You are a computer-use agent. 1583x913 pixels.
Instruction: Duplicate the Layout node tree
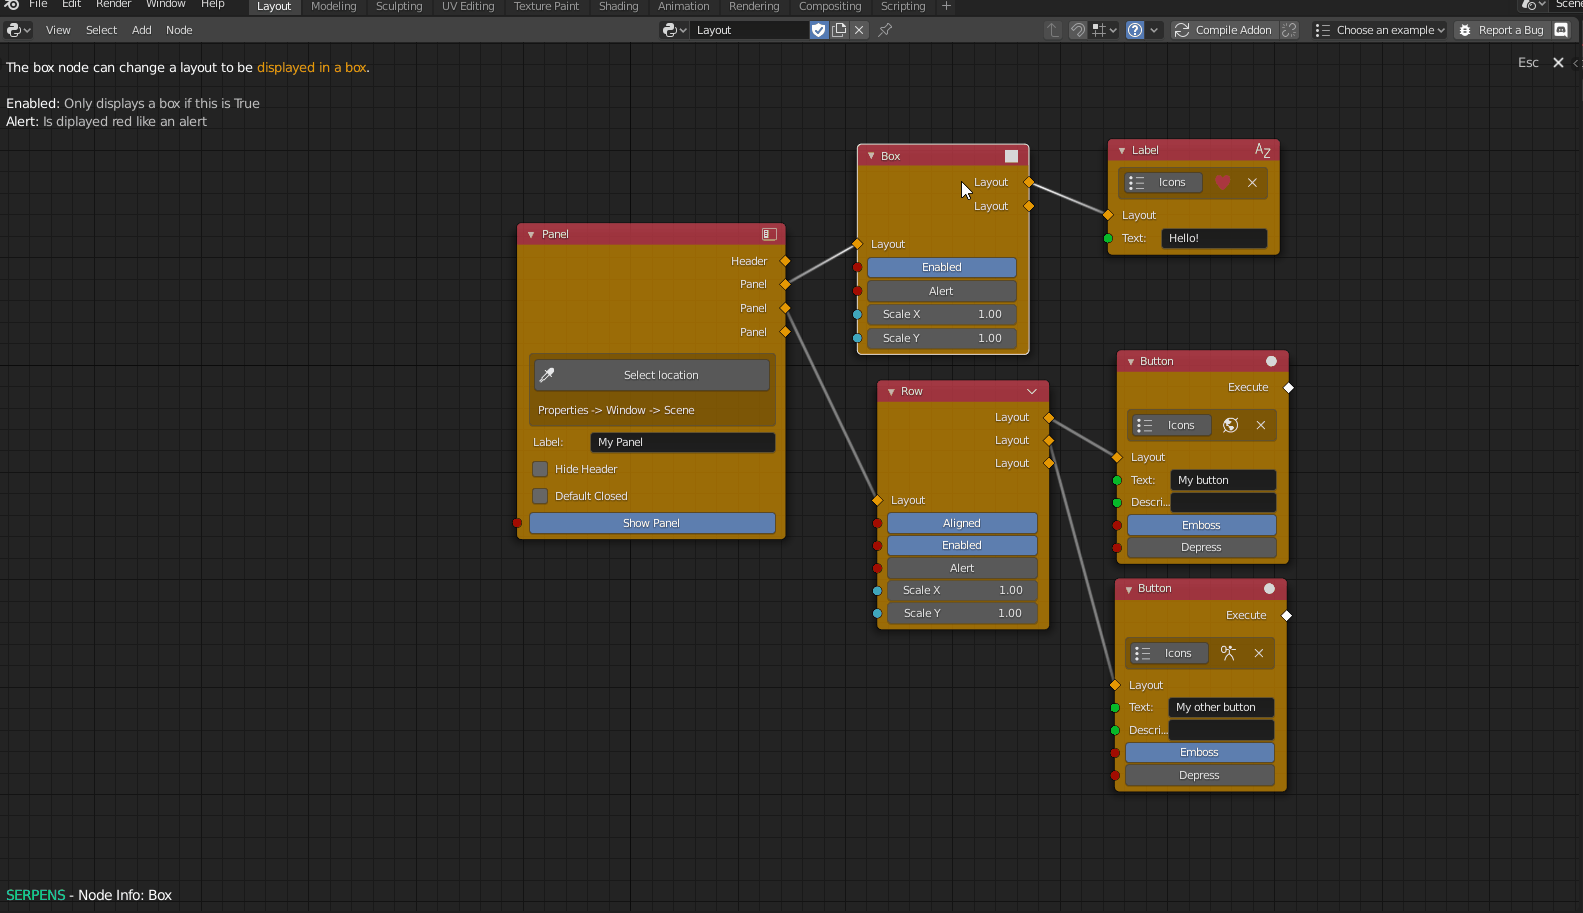[x=839, y=30]
